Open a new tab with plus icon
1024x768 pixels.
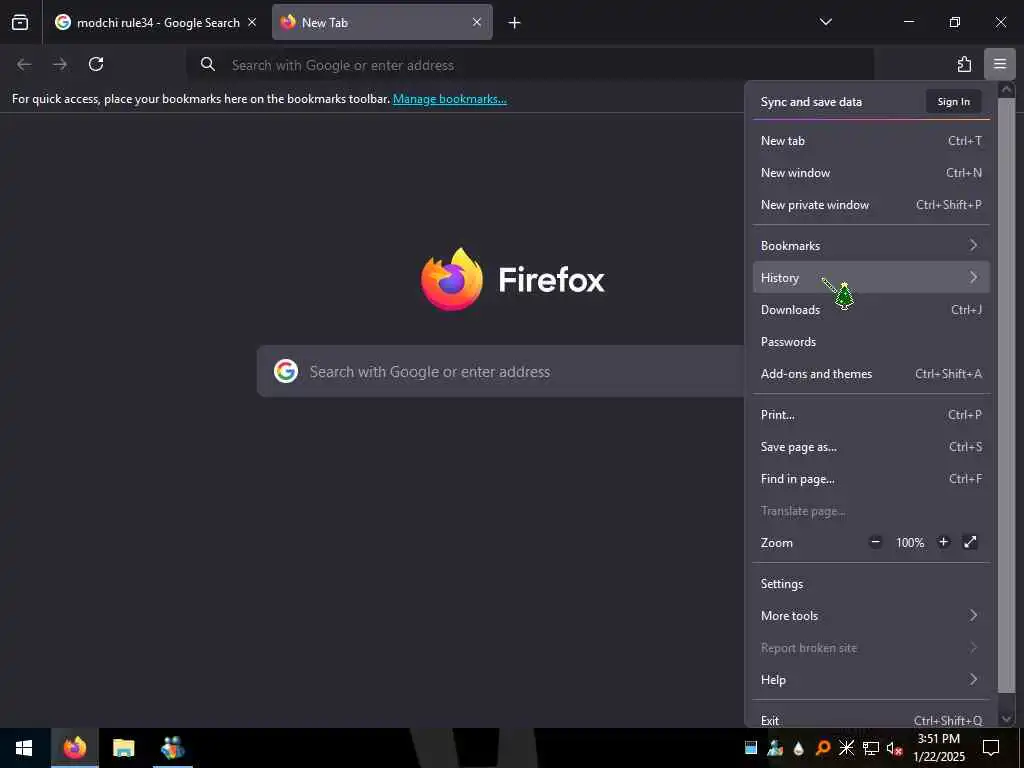point(514,23)
